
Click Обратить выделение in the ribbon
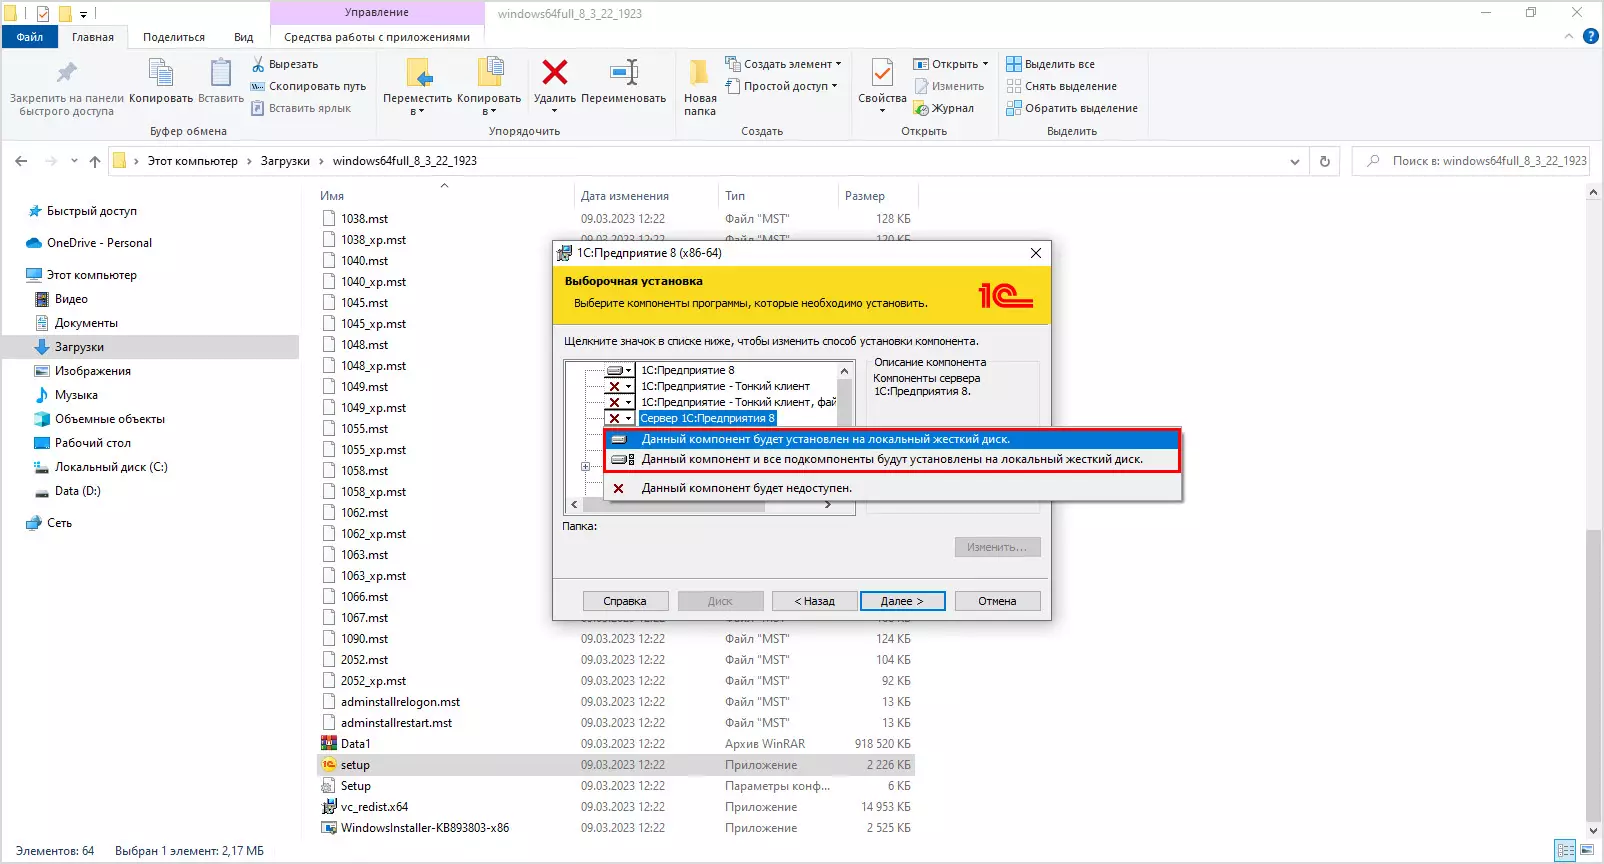[x=1072, y=108]
